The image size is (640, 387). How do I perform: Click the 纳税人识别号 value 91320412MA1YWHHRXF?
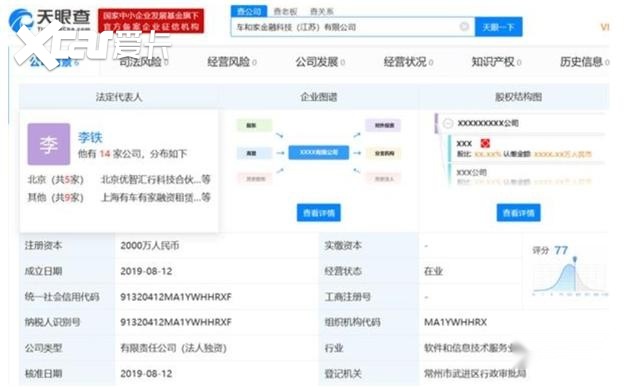tap(176, 322)
